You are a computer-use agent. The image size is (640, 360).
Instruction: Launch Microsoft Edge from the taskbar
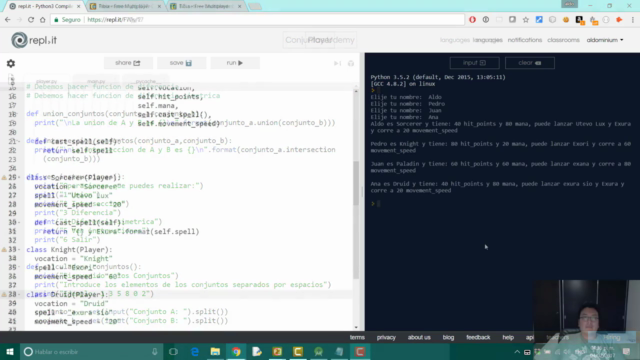(x=195, y=352)
